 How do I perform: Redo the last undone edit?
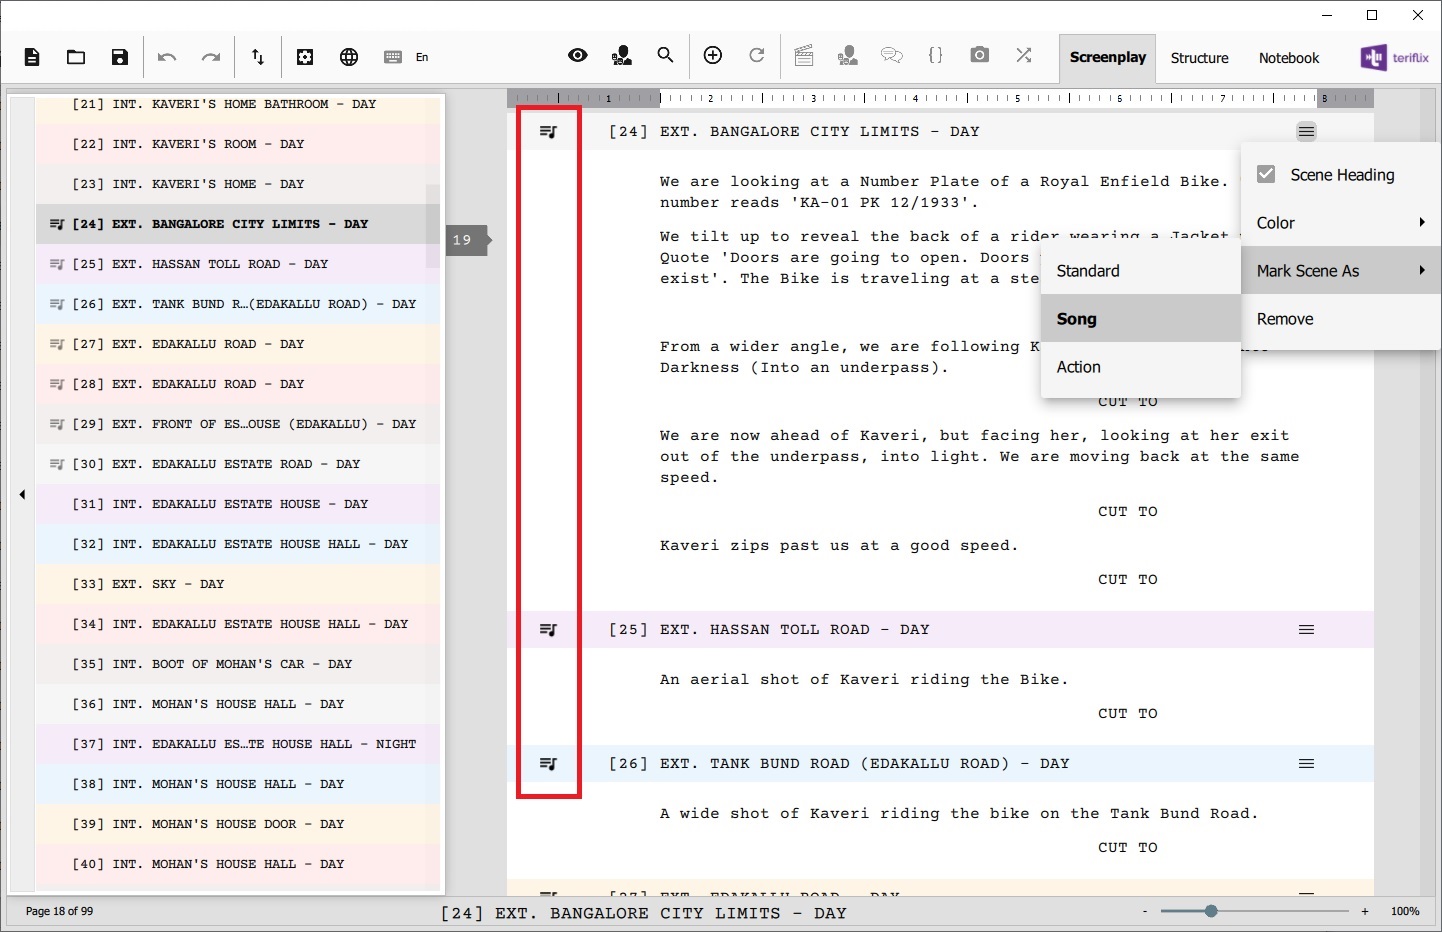click(211, 57)
